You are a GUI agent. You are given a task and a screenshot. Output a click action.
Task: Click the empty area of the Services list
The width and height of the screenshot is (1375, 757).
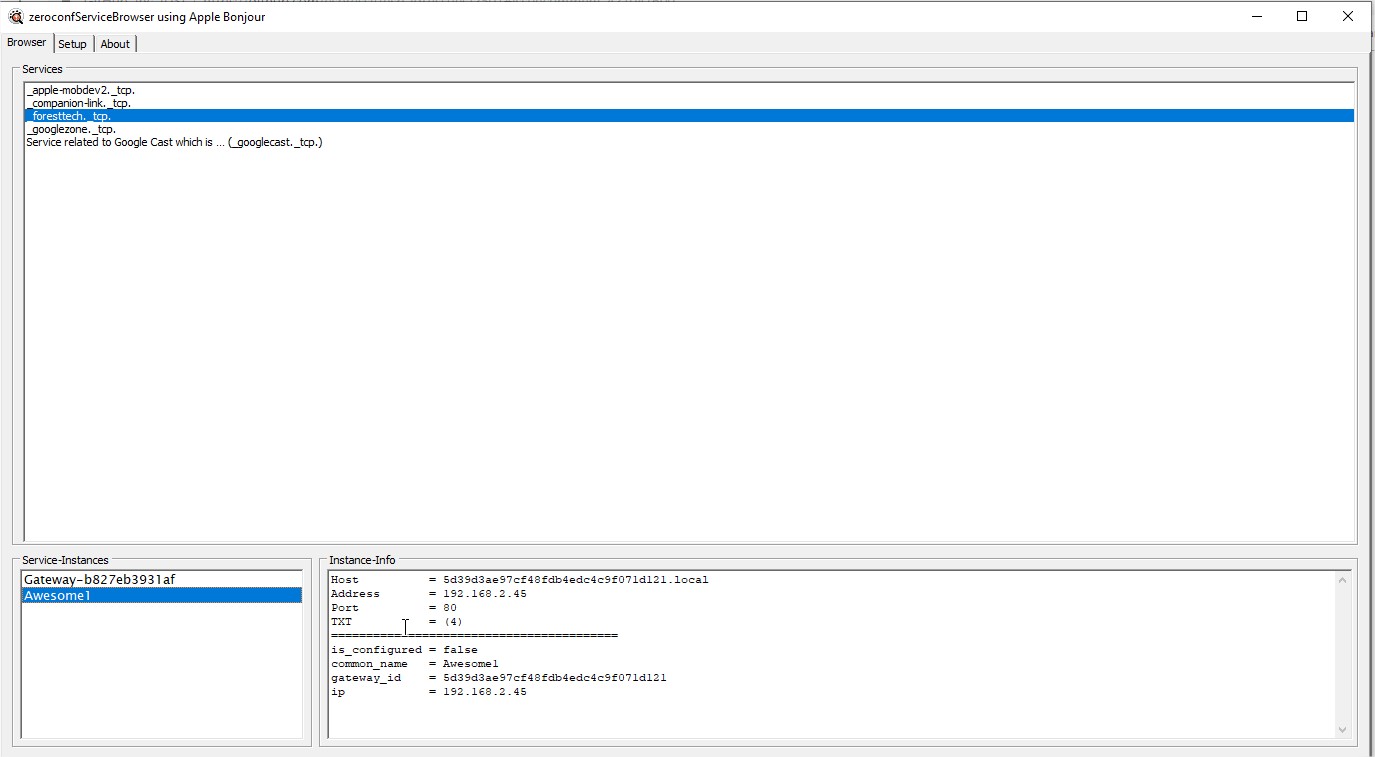point(600,300)
